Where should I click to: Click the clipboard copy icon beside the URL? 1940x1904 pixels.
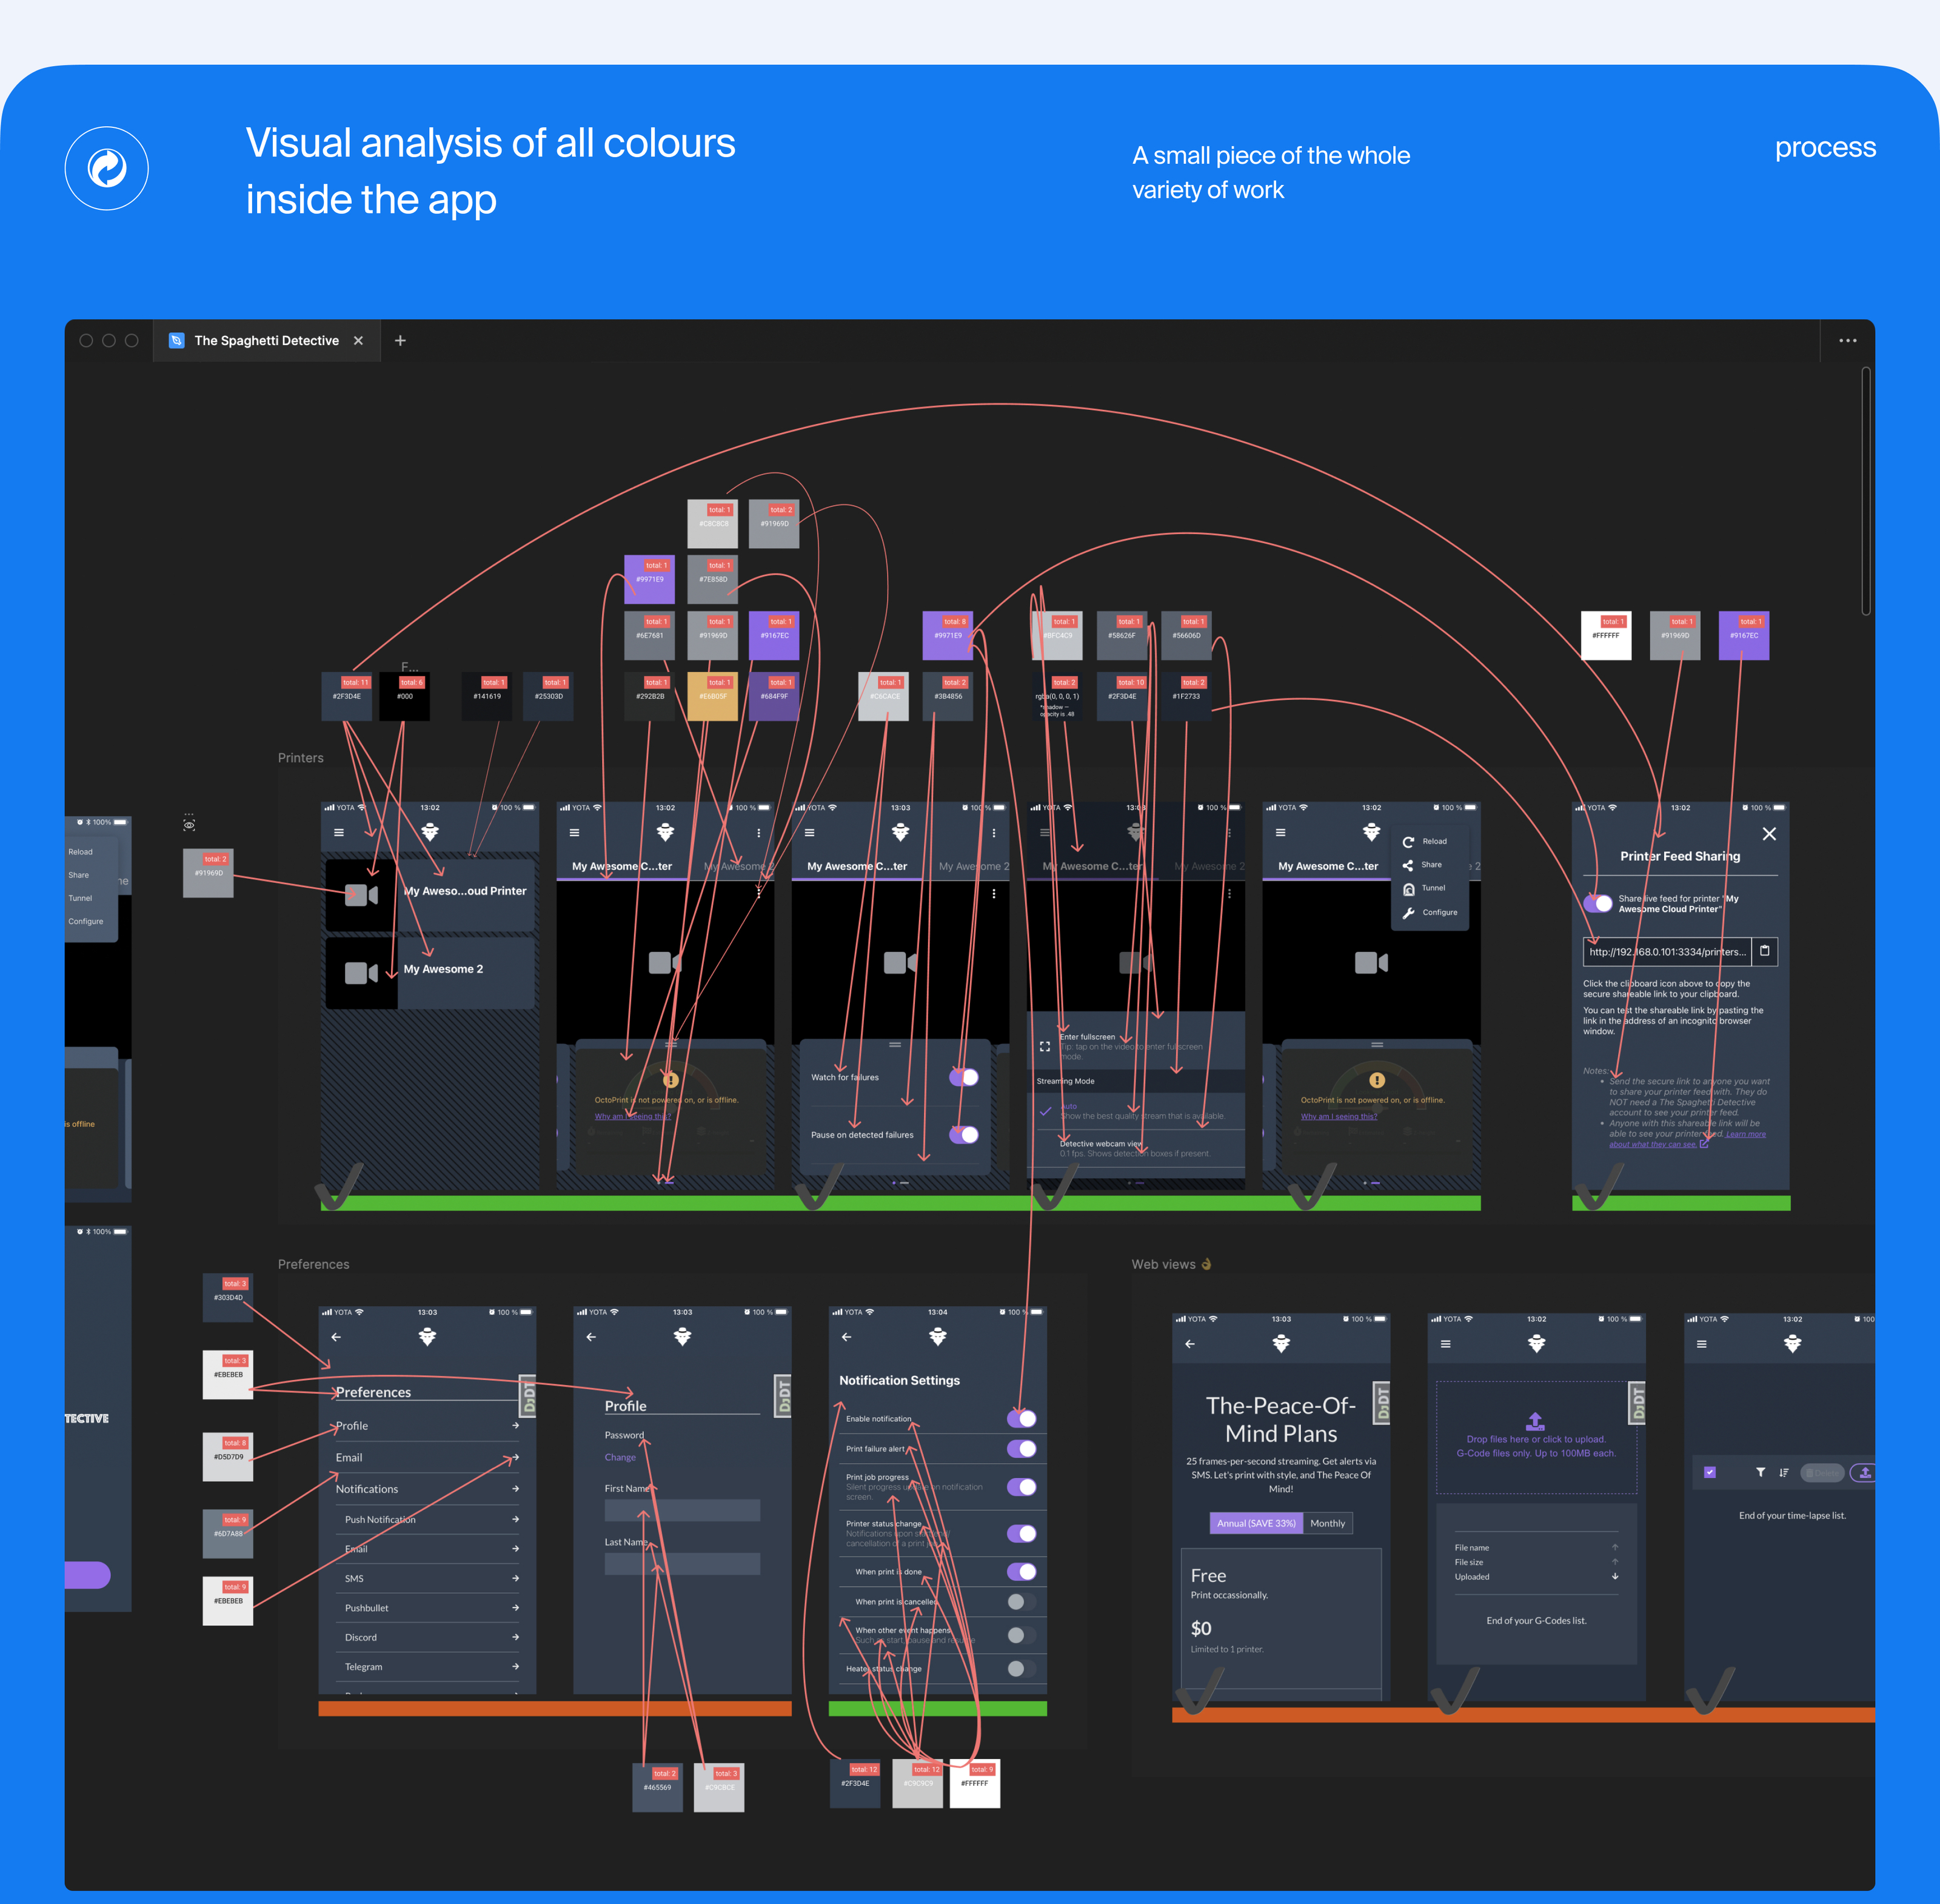coord(1764,951)
